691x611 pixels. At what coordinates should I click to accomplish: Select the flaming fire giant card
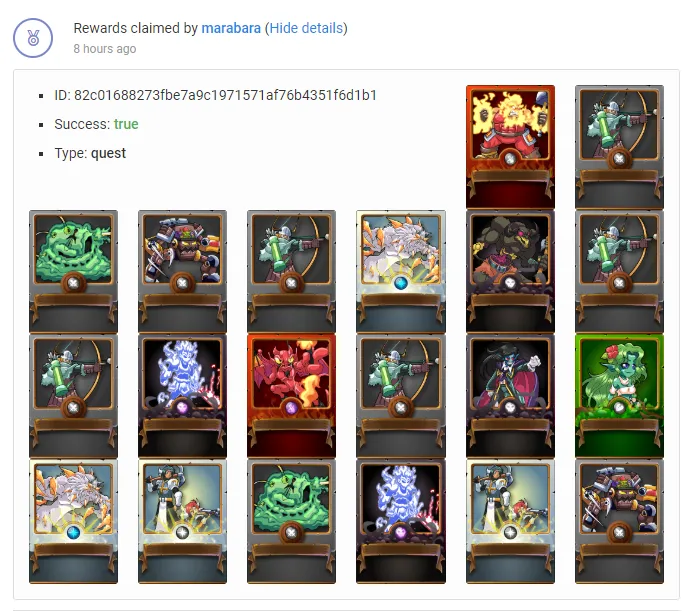pos(510,147)
